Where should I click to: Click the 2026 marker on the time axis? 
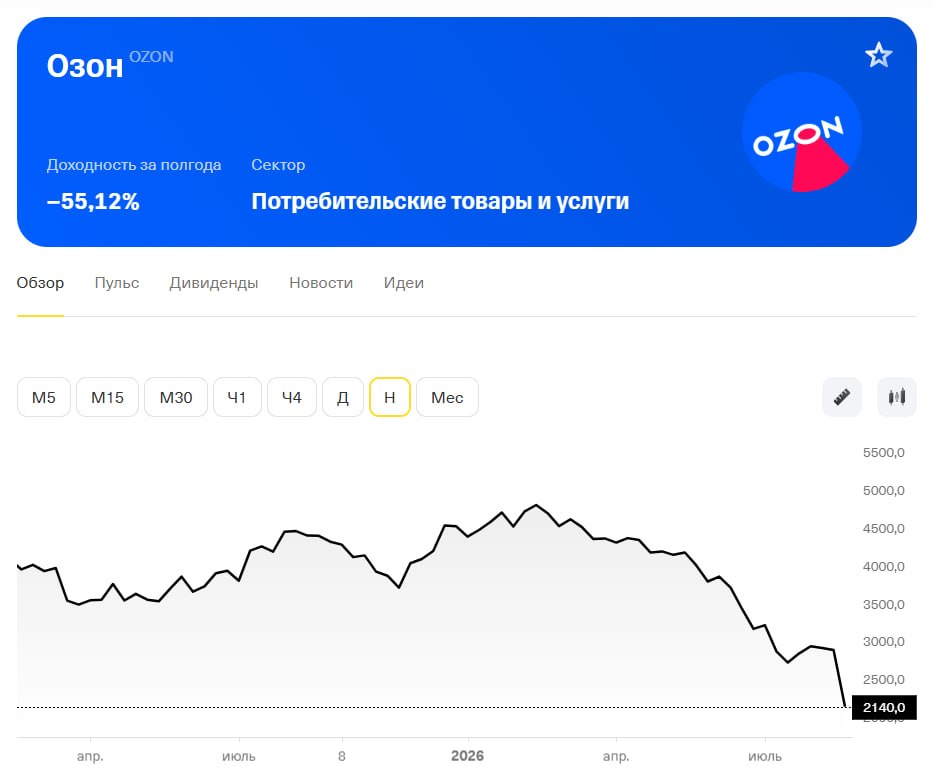pos(468,756)
